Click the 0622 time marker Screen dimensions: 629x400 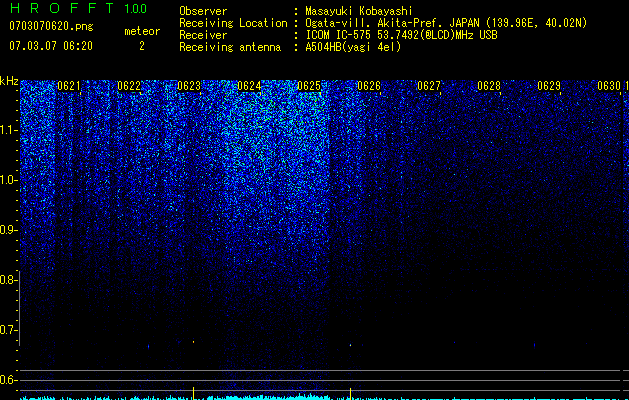click(129, 86)
